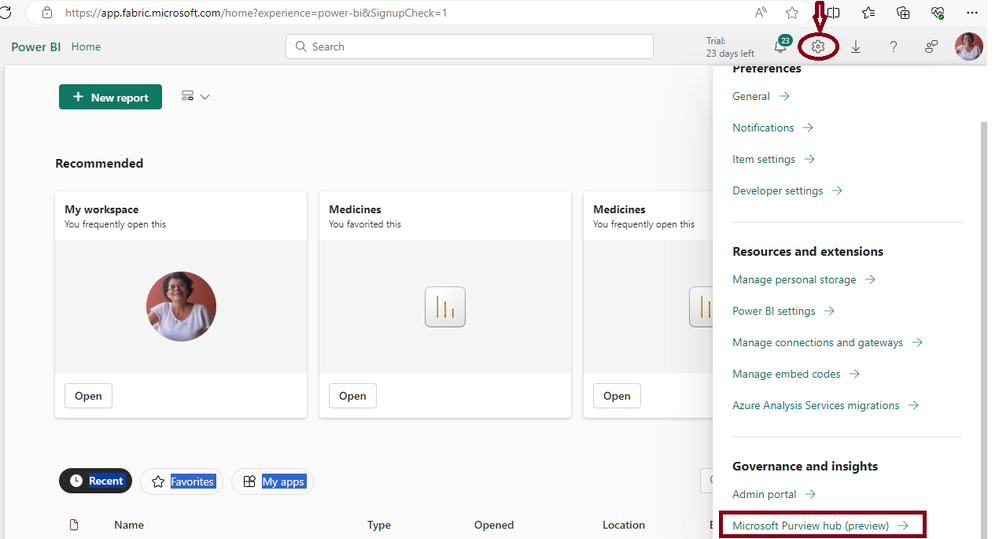This screenshot has height=539, width=999.
Task: Open Manage personal storage
Action: (x=804, y=279)
